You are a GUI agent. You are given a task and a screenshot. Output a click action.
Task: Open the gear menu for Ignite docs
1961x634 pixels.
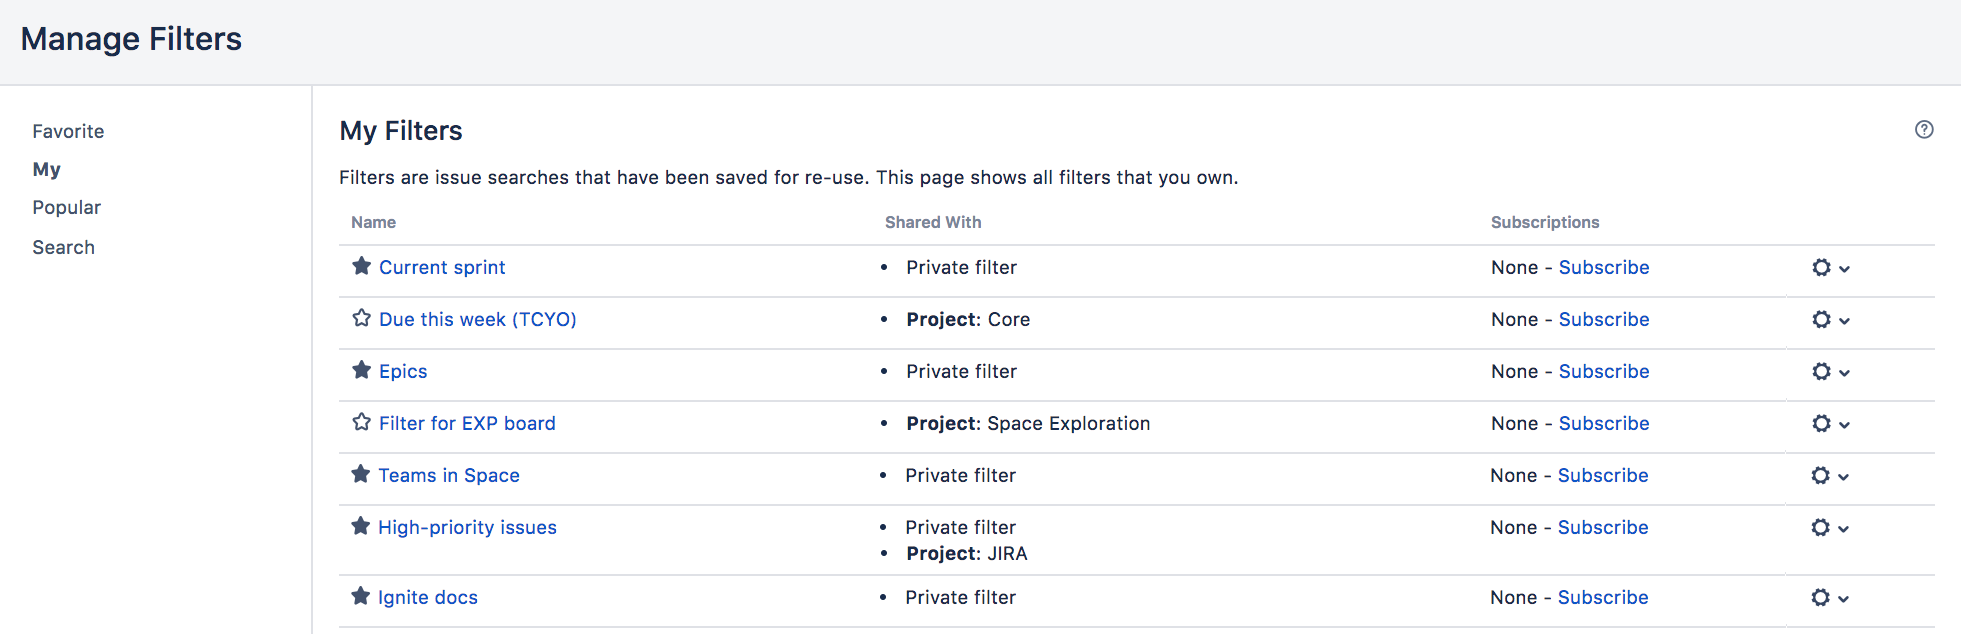point(1822,597)
